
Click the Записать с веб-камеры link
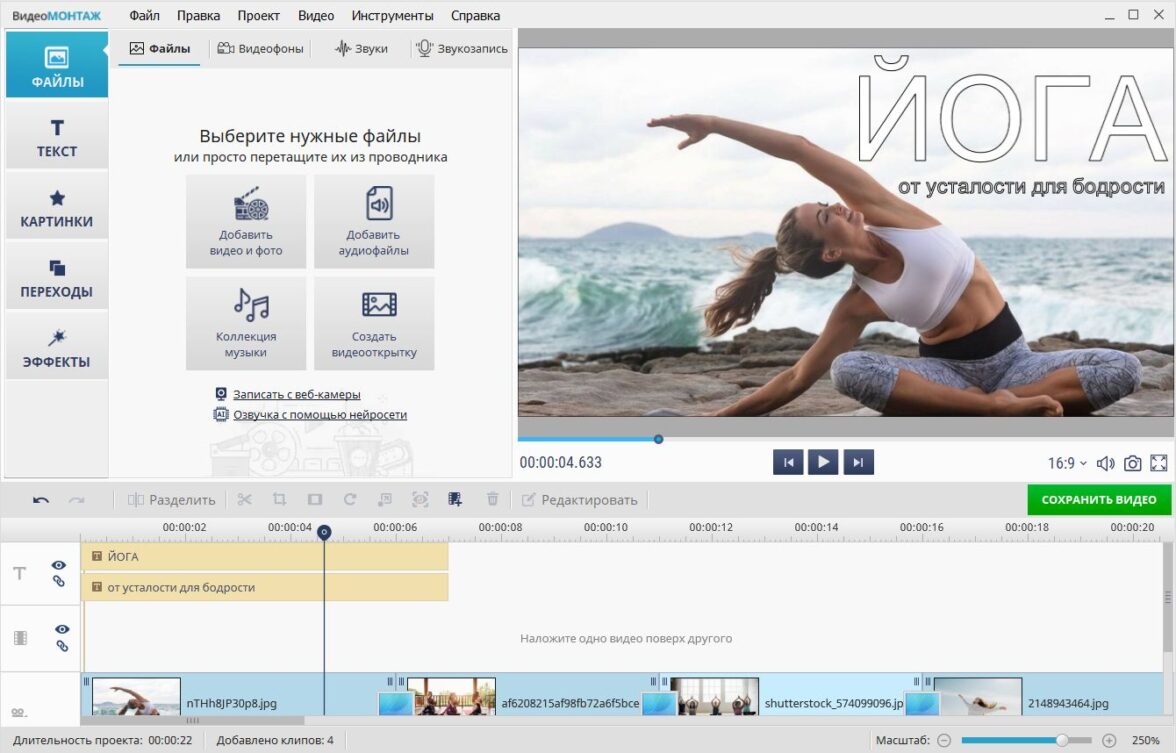[296, 395]
